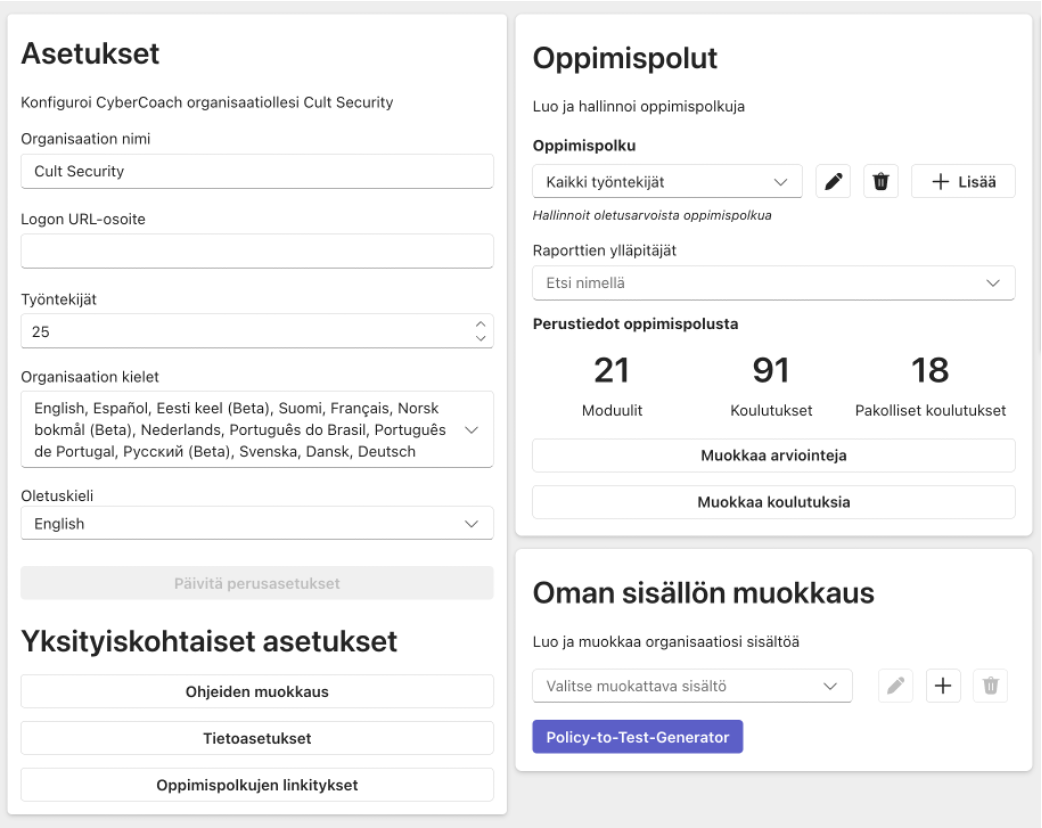Focus the empty Logon URL-osoite field
The image size is (1042, 828).
click(x=257, y=251)
